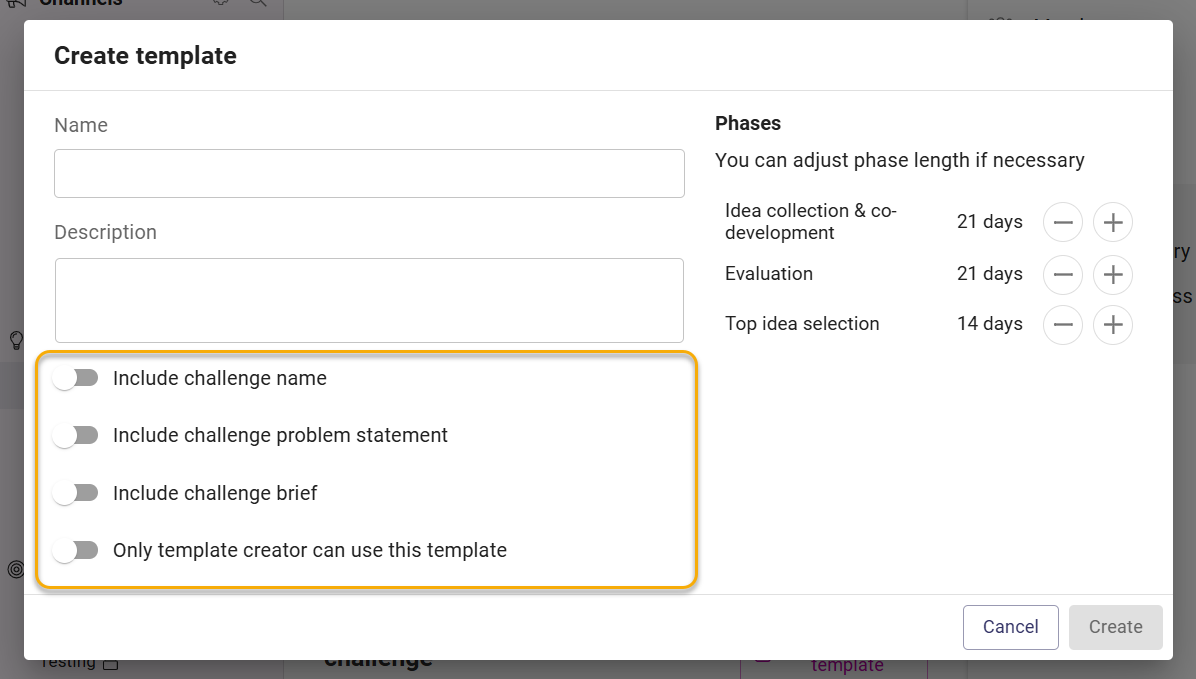The width and height of the screenshot is (1196, 679).
Task: Decrease Idea collection & co-development phase length
Action: (x=1063, y=222)
